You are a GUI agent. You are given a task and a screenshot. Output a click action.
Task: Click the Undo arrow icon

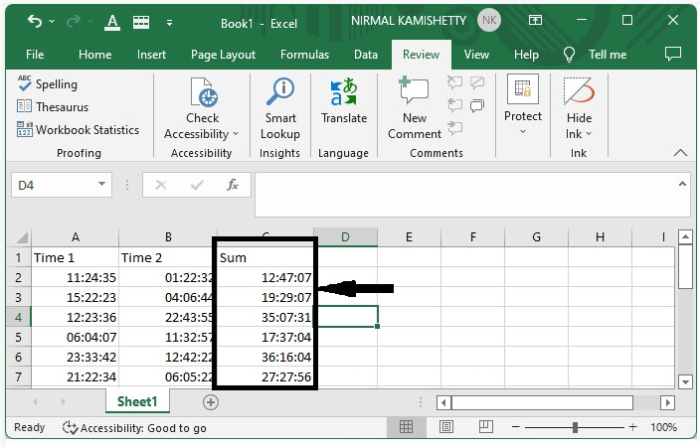pos(34,21)
